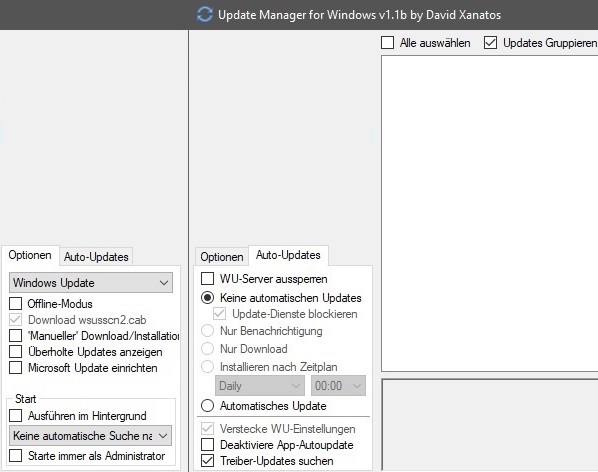Enable WU-Server aussperren checkbox
The image size is (598, 472).
point(207,278)
